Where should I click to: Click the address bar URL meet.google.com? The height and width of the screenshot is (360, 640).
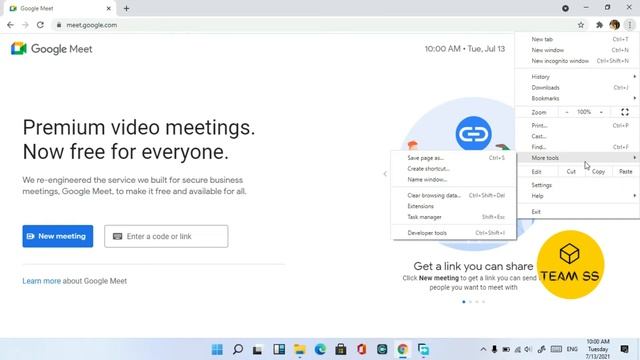click(91, 25)
